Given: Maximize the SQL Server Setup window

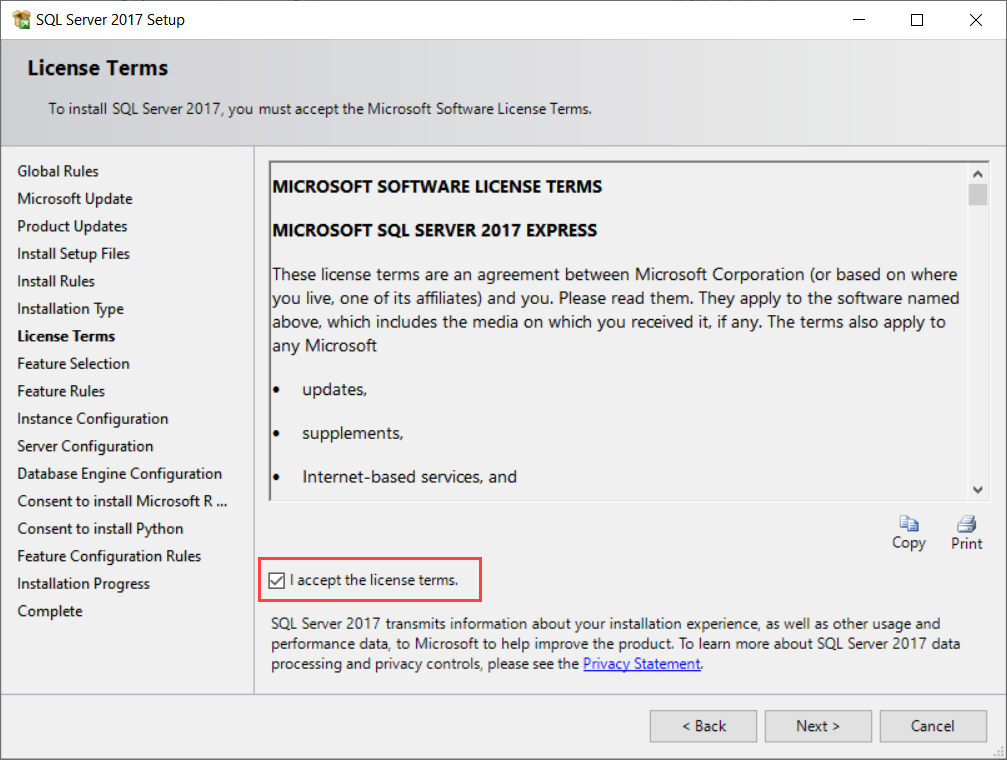Looking at the screenshot, I should (917, 20).
